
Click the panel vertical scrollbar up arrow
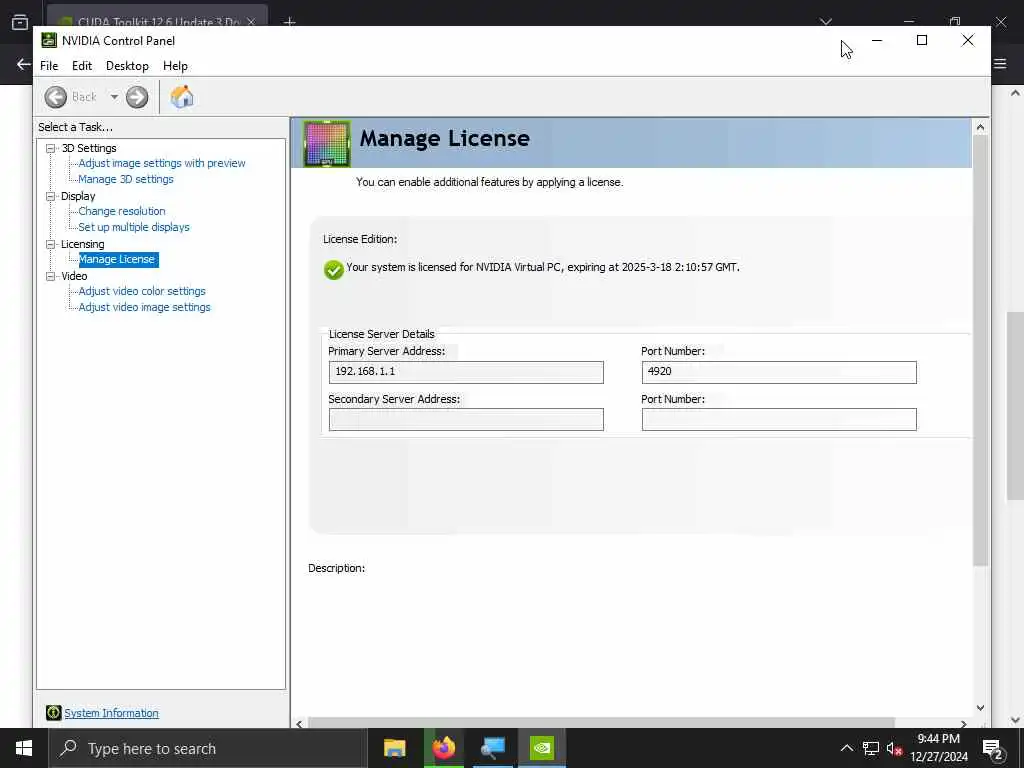coord(980,127)
